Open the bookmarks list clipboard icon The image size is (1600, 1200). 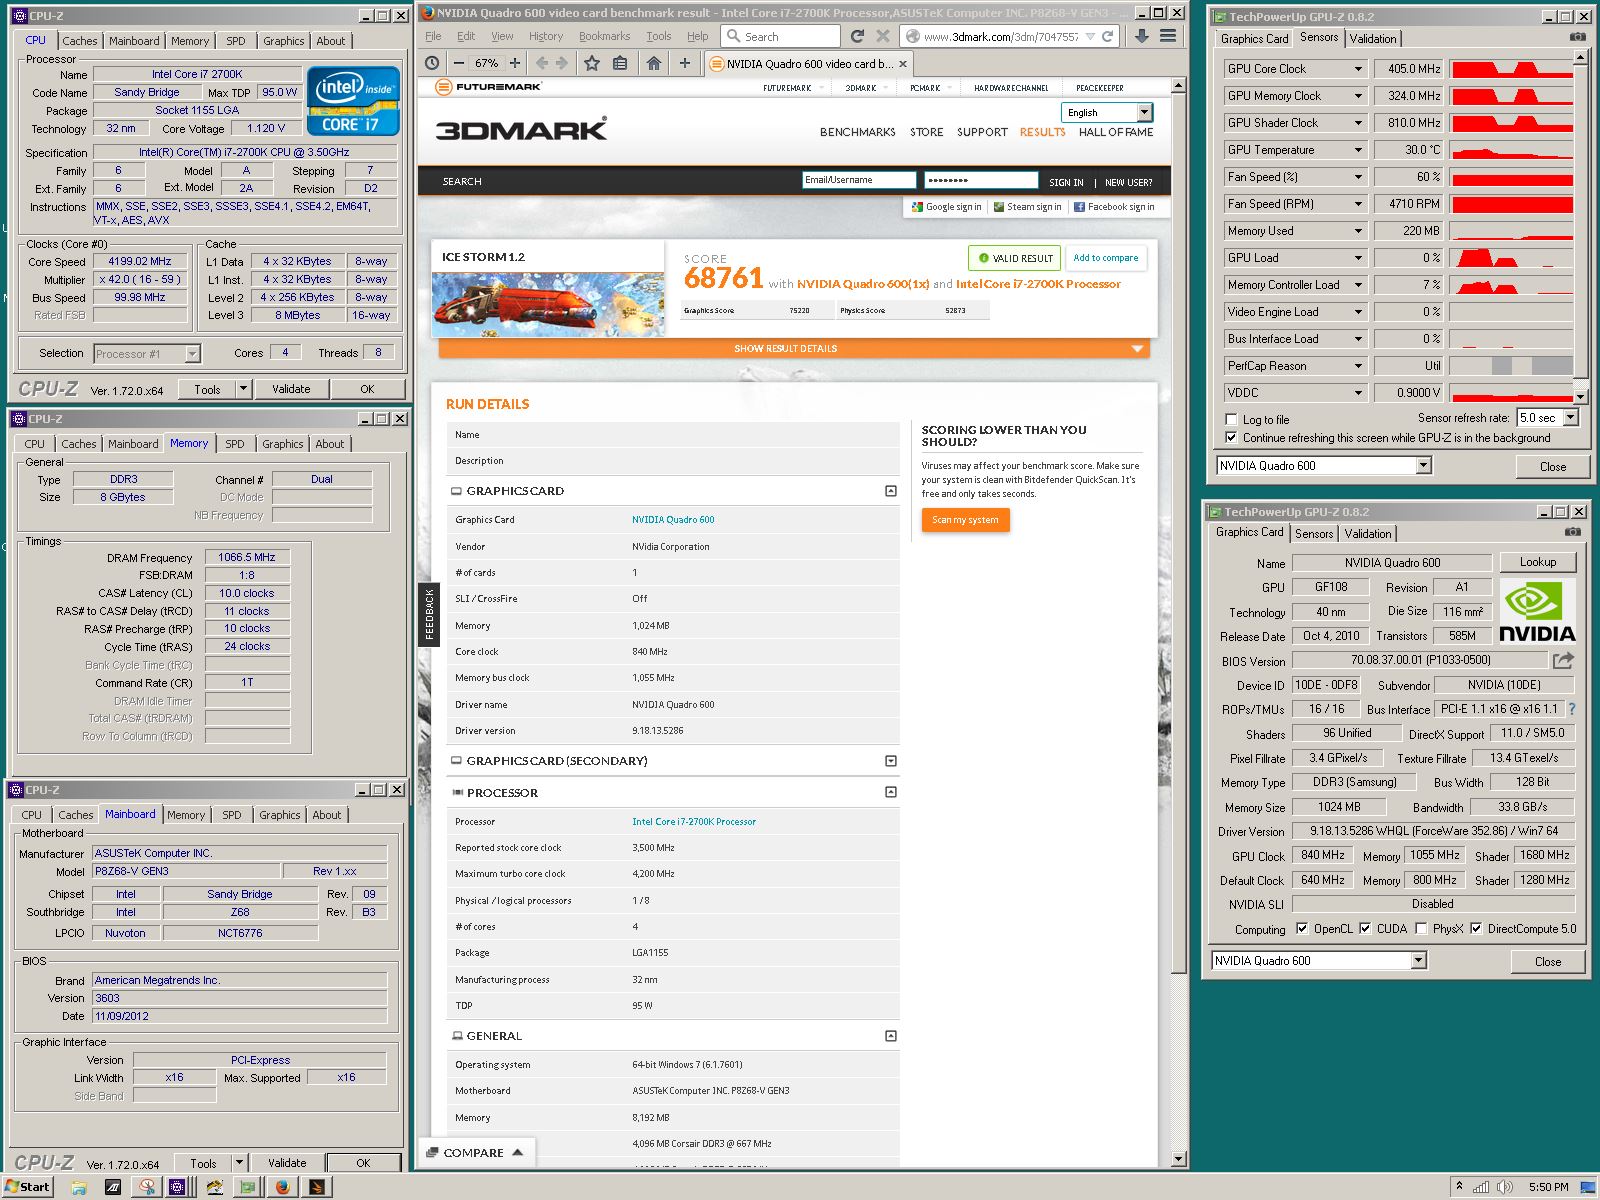(620, 62)
